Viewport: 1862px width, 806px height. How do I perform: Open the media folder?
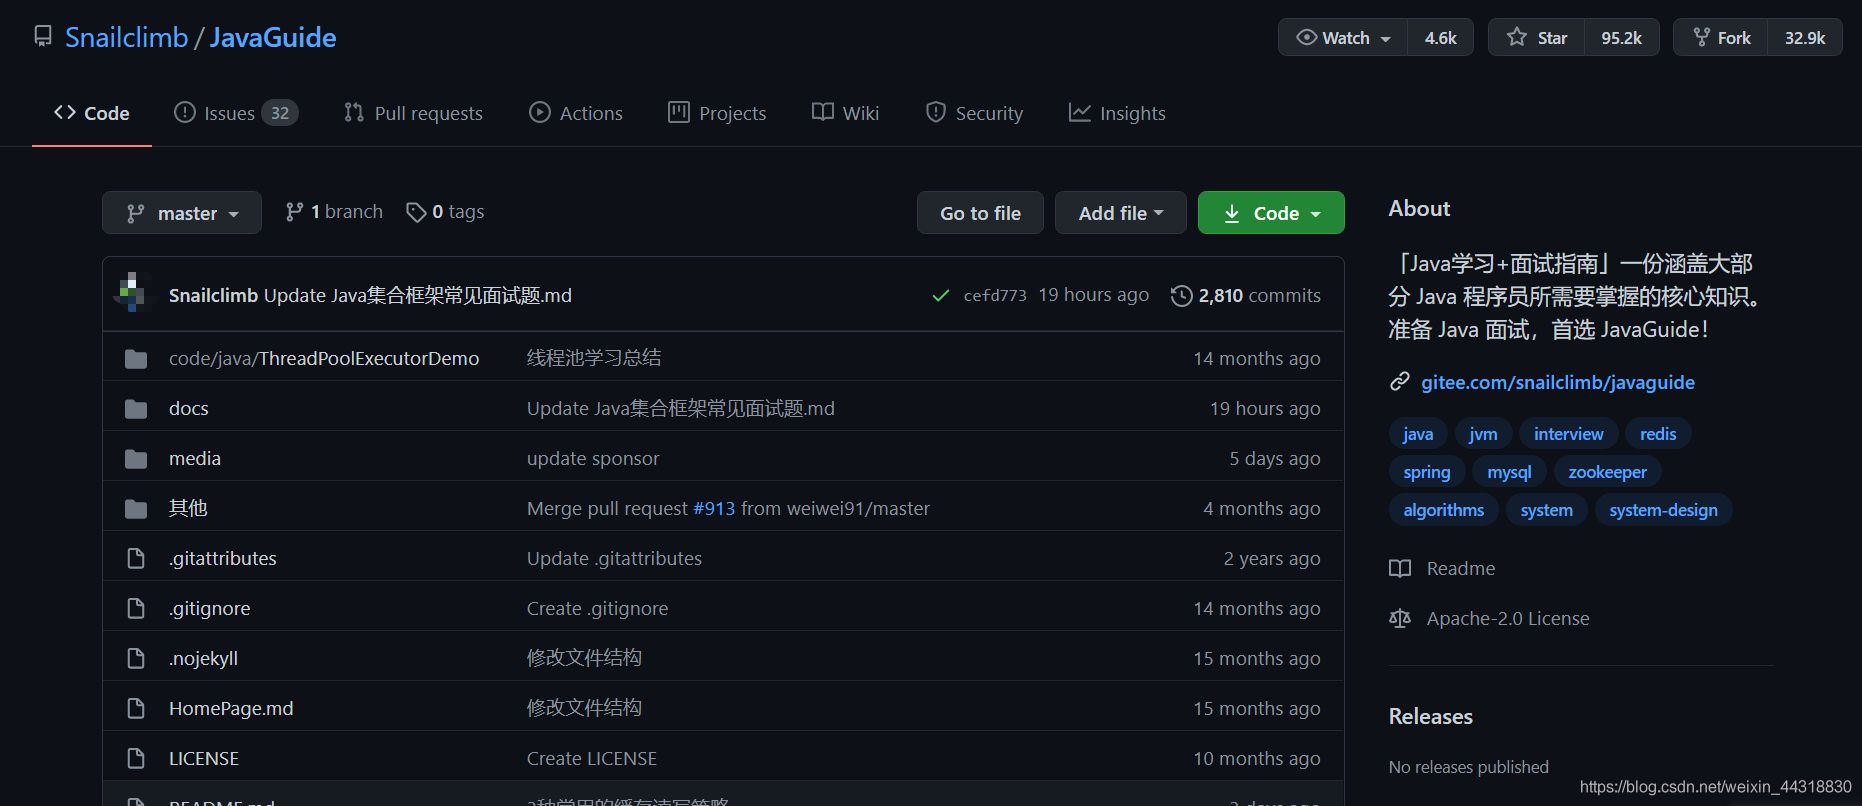pos(195,458)
